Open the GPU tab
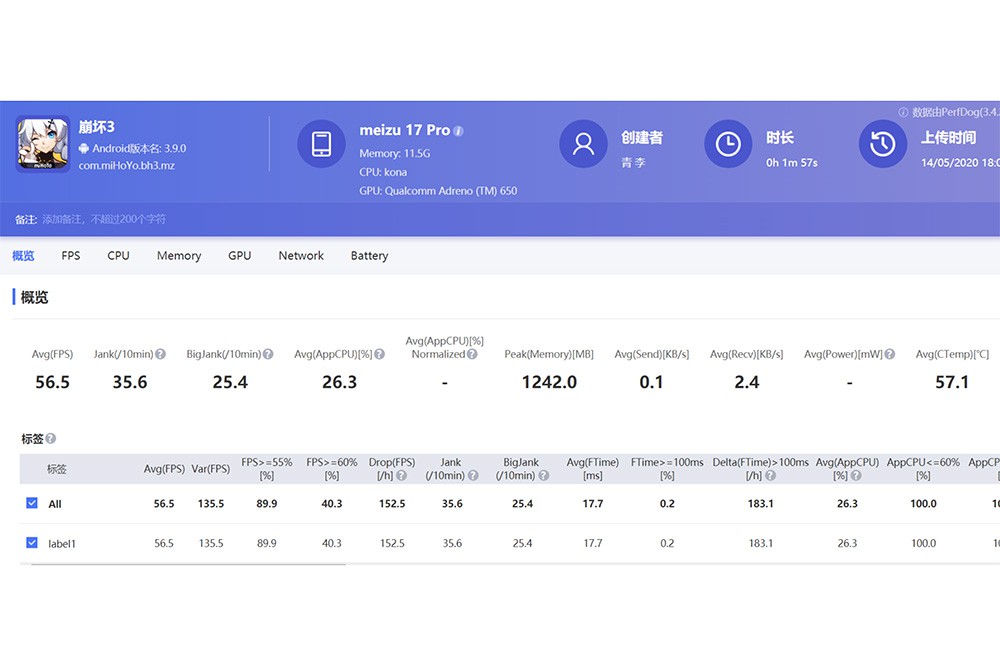Image resolution: width=1000 pixels, height=666 pixels. (x=240, y=256)
